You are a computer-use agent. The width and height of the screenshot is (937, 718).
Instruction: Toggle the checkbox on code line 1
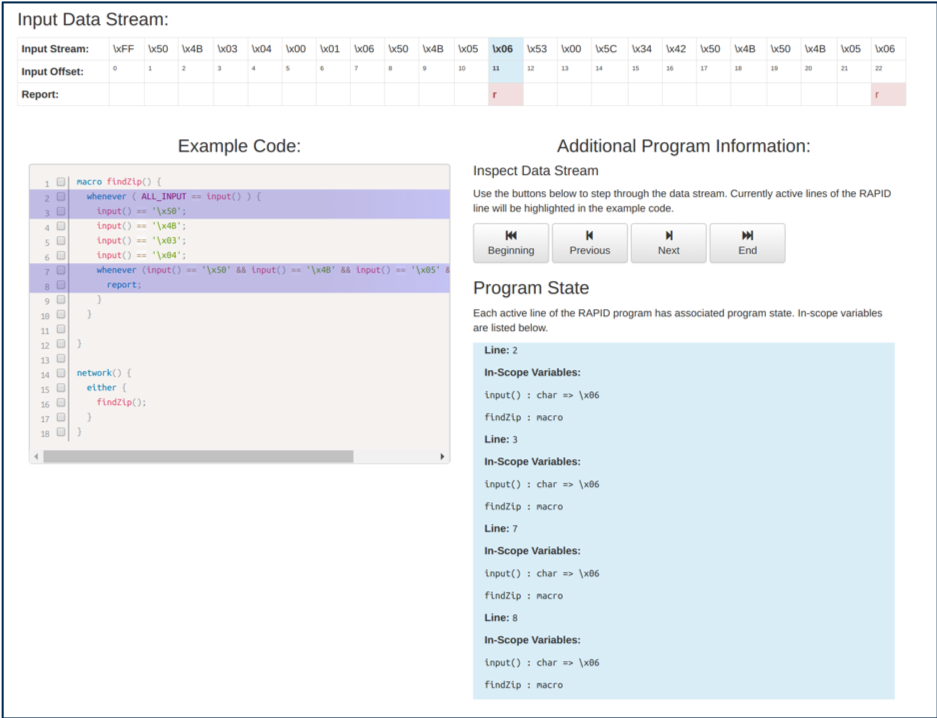coord(61,182)
